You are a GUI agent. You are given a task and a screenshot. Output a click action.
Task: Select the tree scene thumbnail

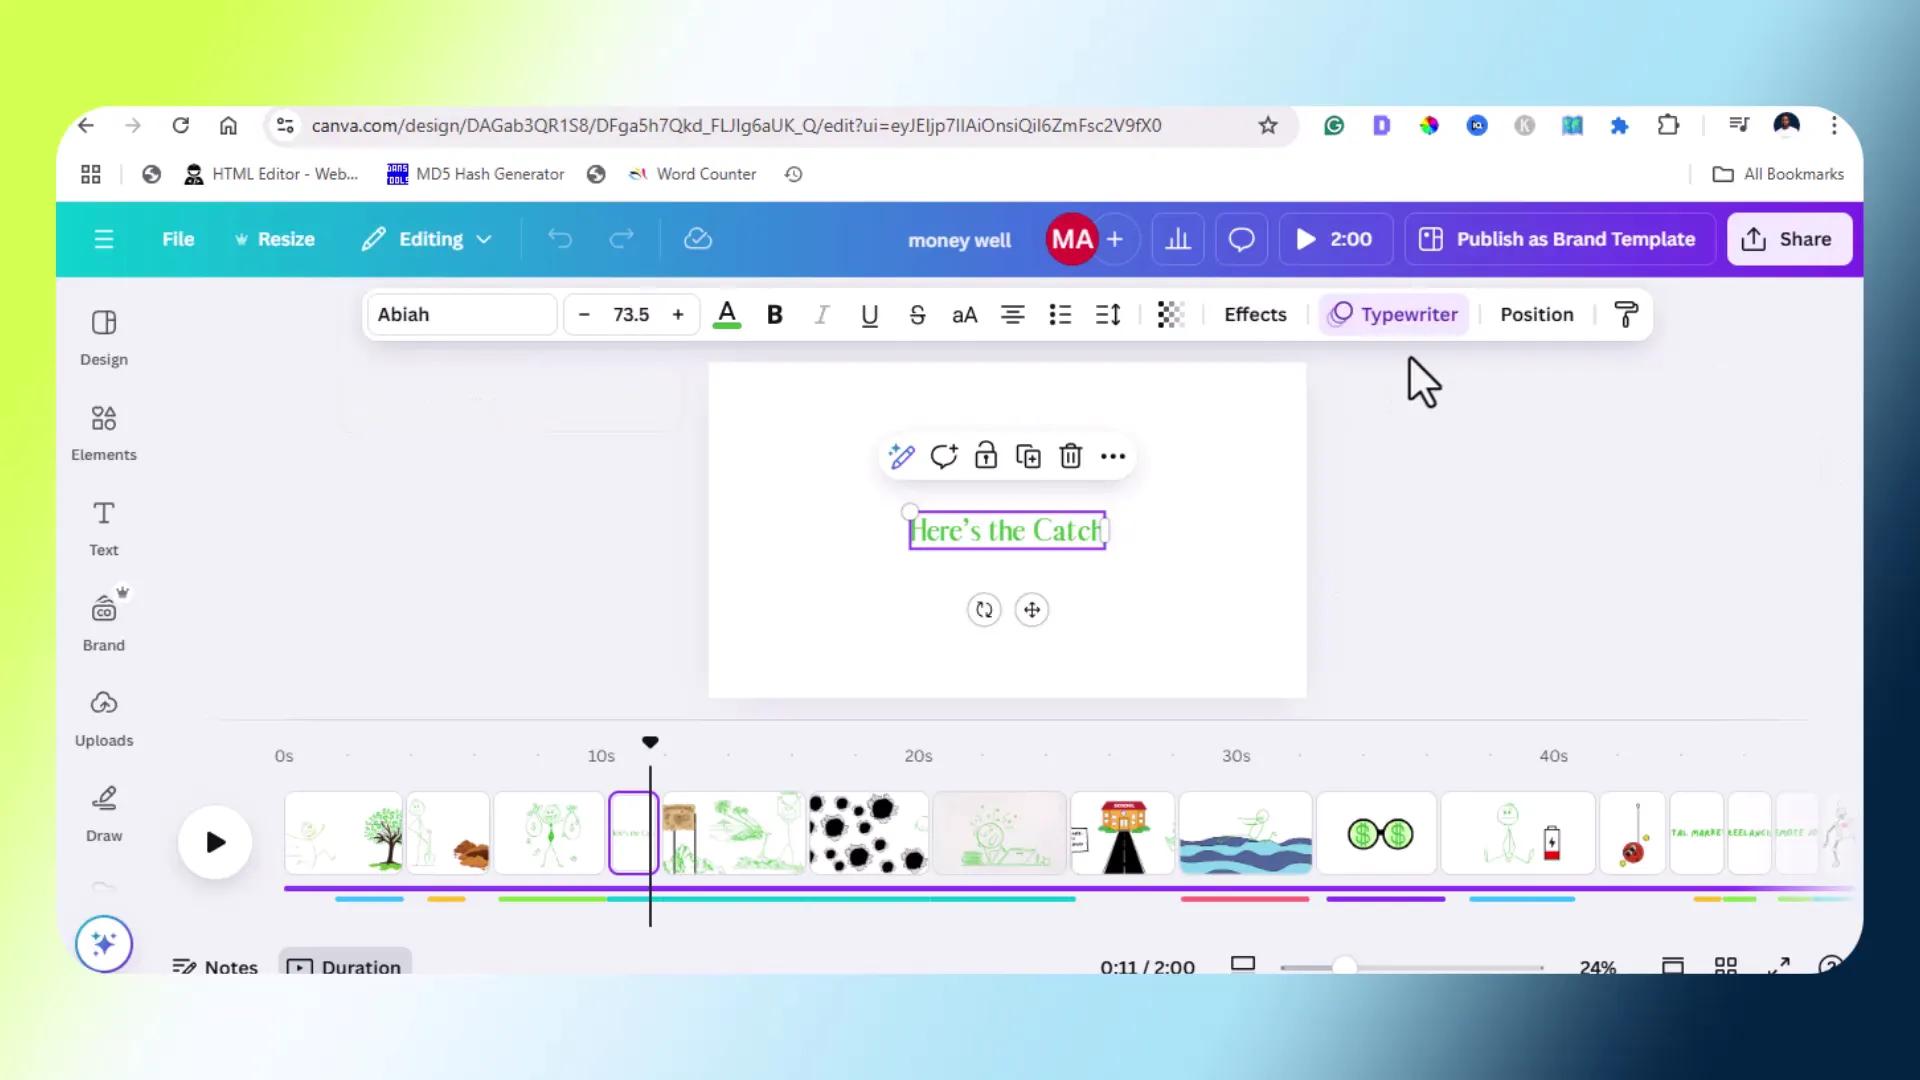click(344, 833)
